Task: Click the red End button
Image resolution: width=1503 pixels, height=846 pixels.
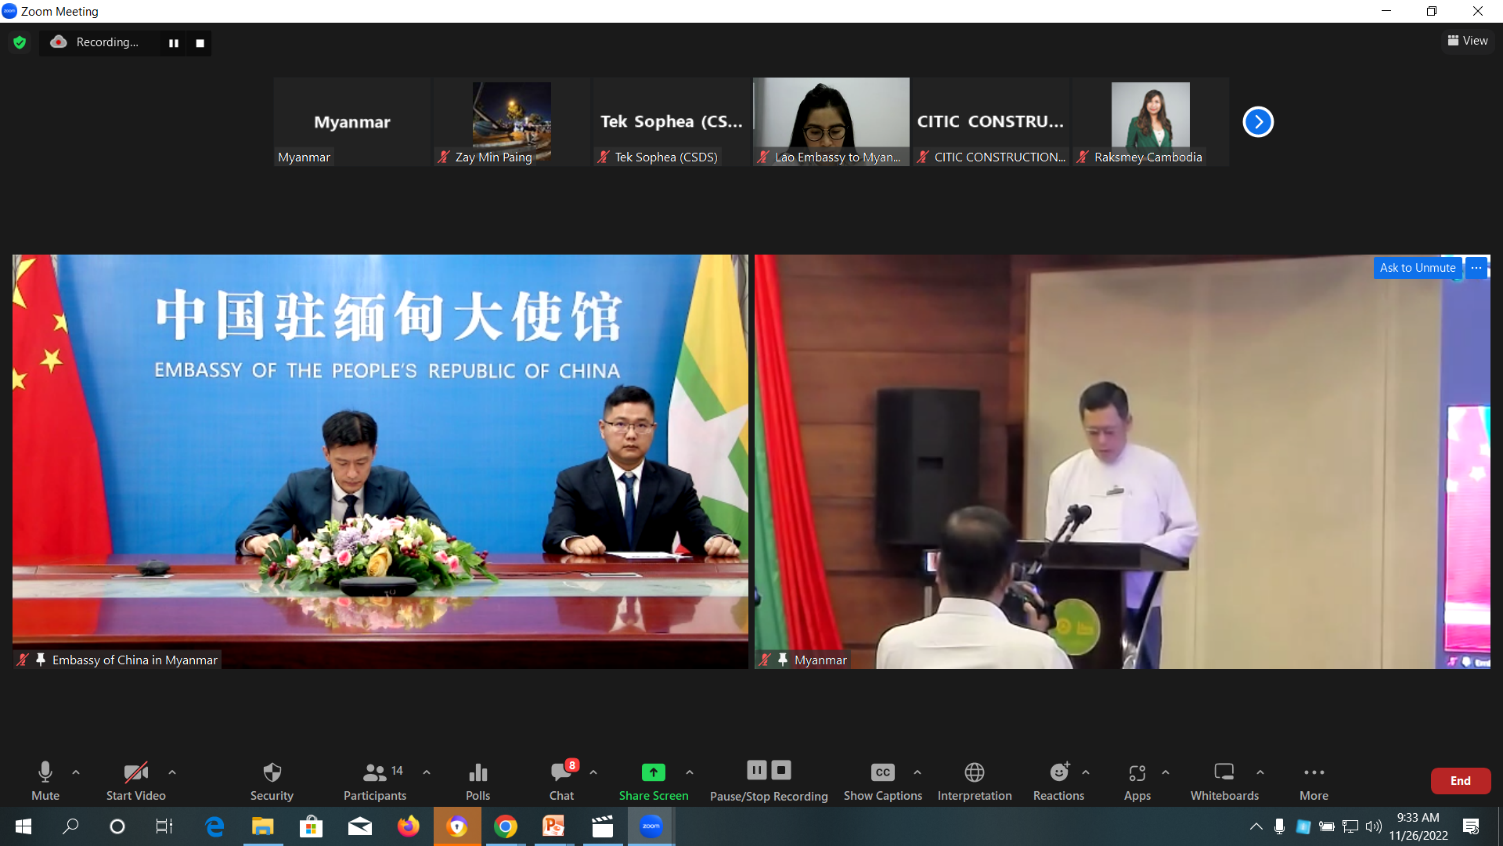Action: coord(1460,780)
